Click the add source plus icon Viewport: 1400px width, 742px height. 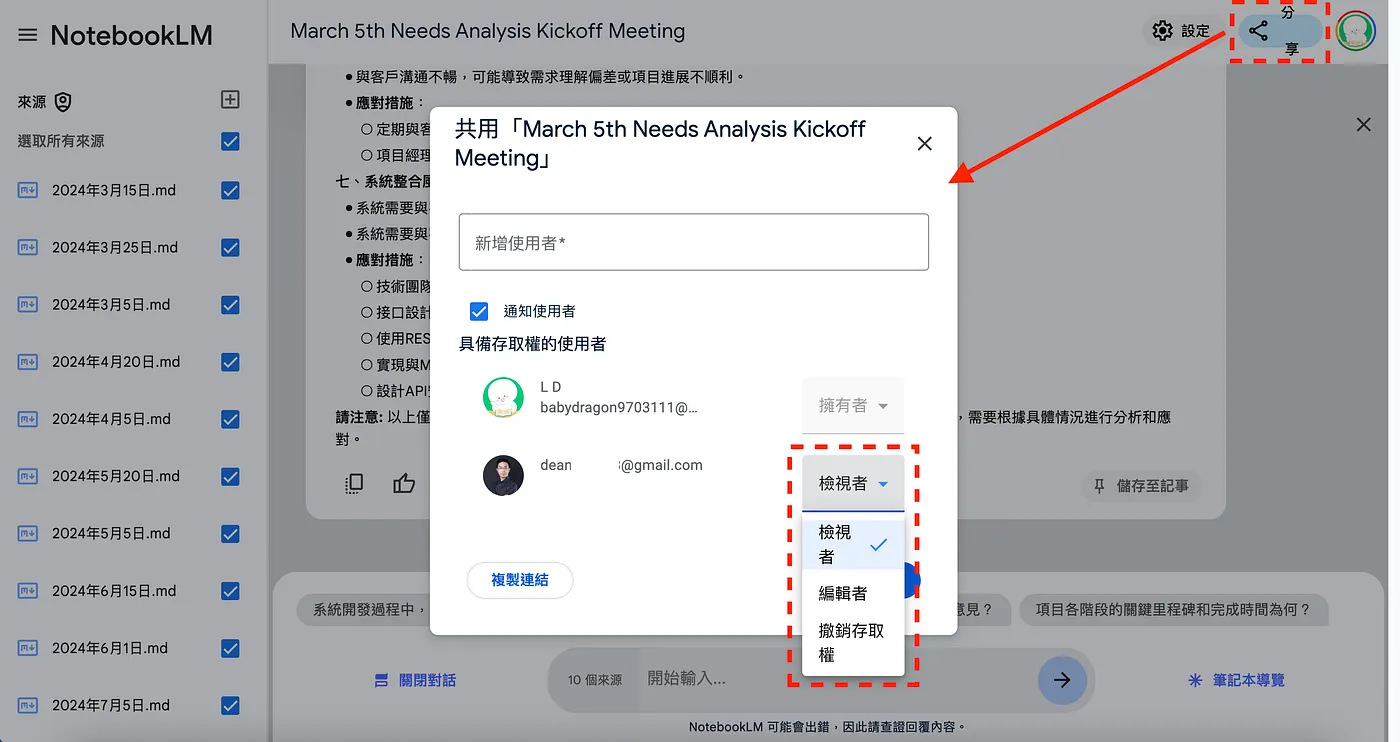[x=230, y=99]
